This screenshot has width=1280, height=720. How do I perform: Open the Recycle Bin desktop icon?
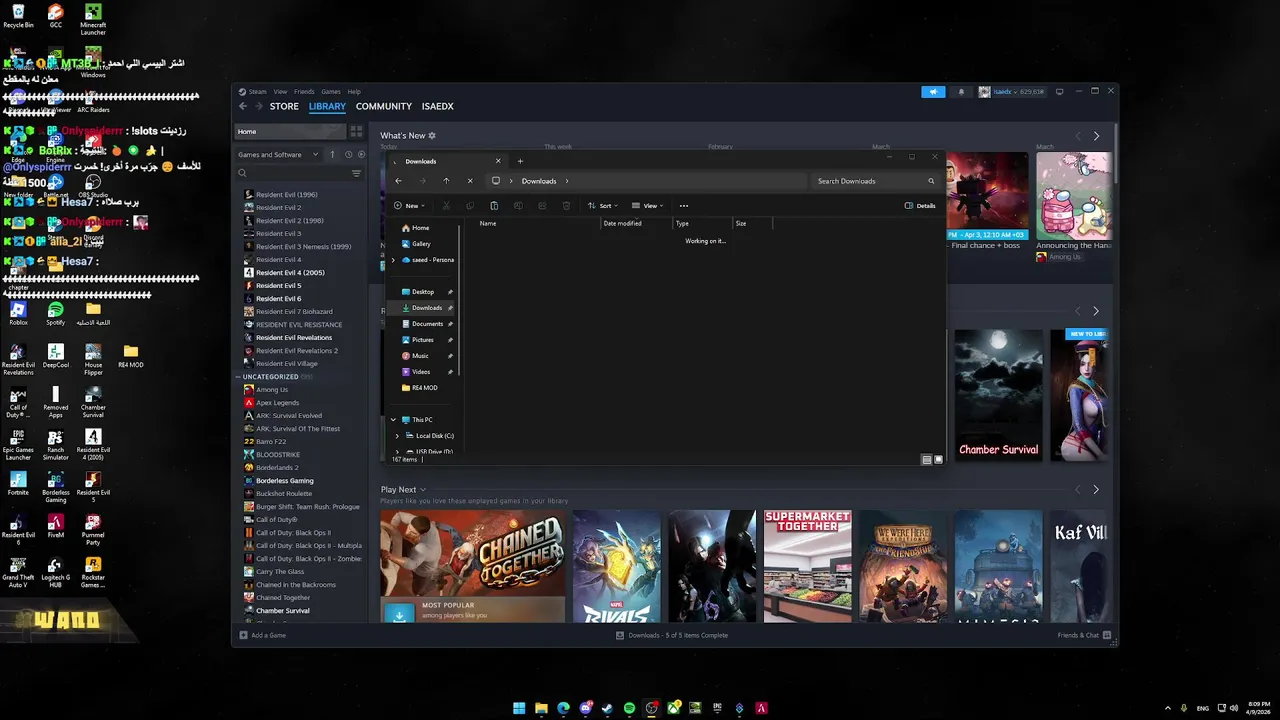coord(18,17)
